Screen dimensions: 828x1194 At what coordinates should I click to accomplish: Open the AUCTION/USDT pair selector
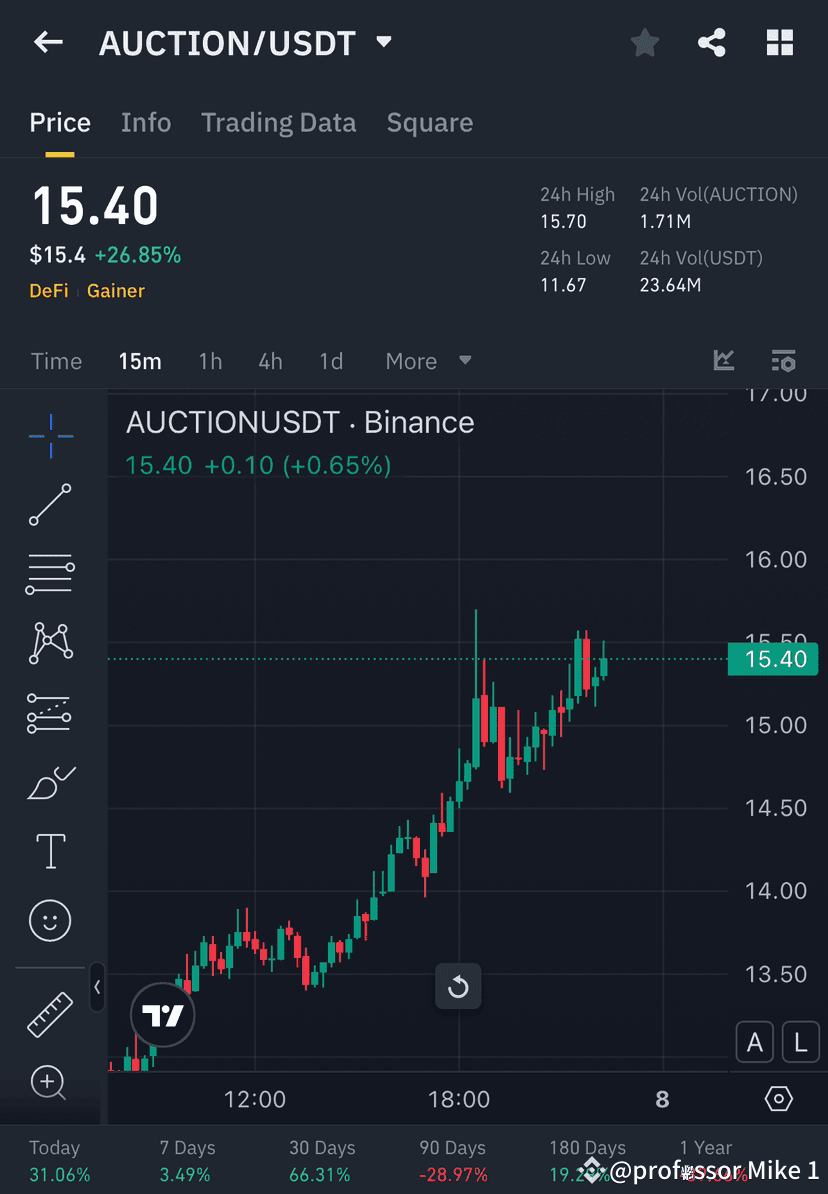click(240, 42)
